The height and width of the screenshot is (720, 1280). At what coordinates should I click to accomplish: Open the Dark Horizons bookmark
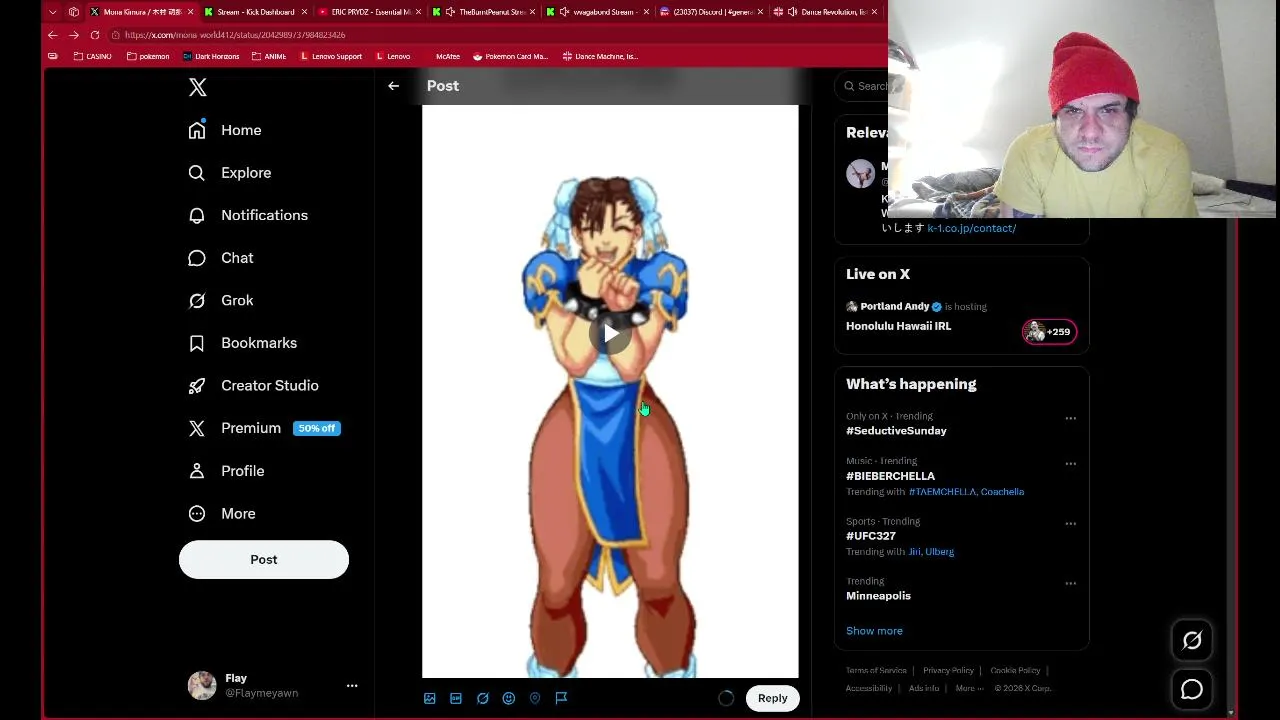[211, 57]
